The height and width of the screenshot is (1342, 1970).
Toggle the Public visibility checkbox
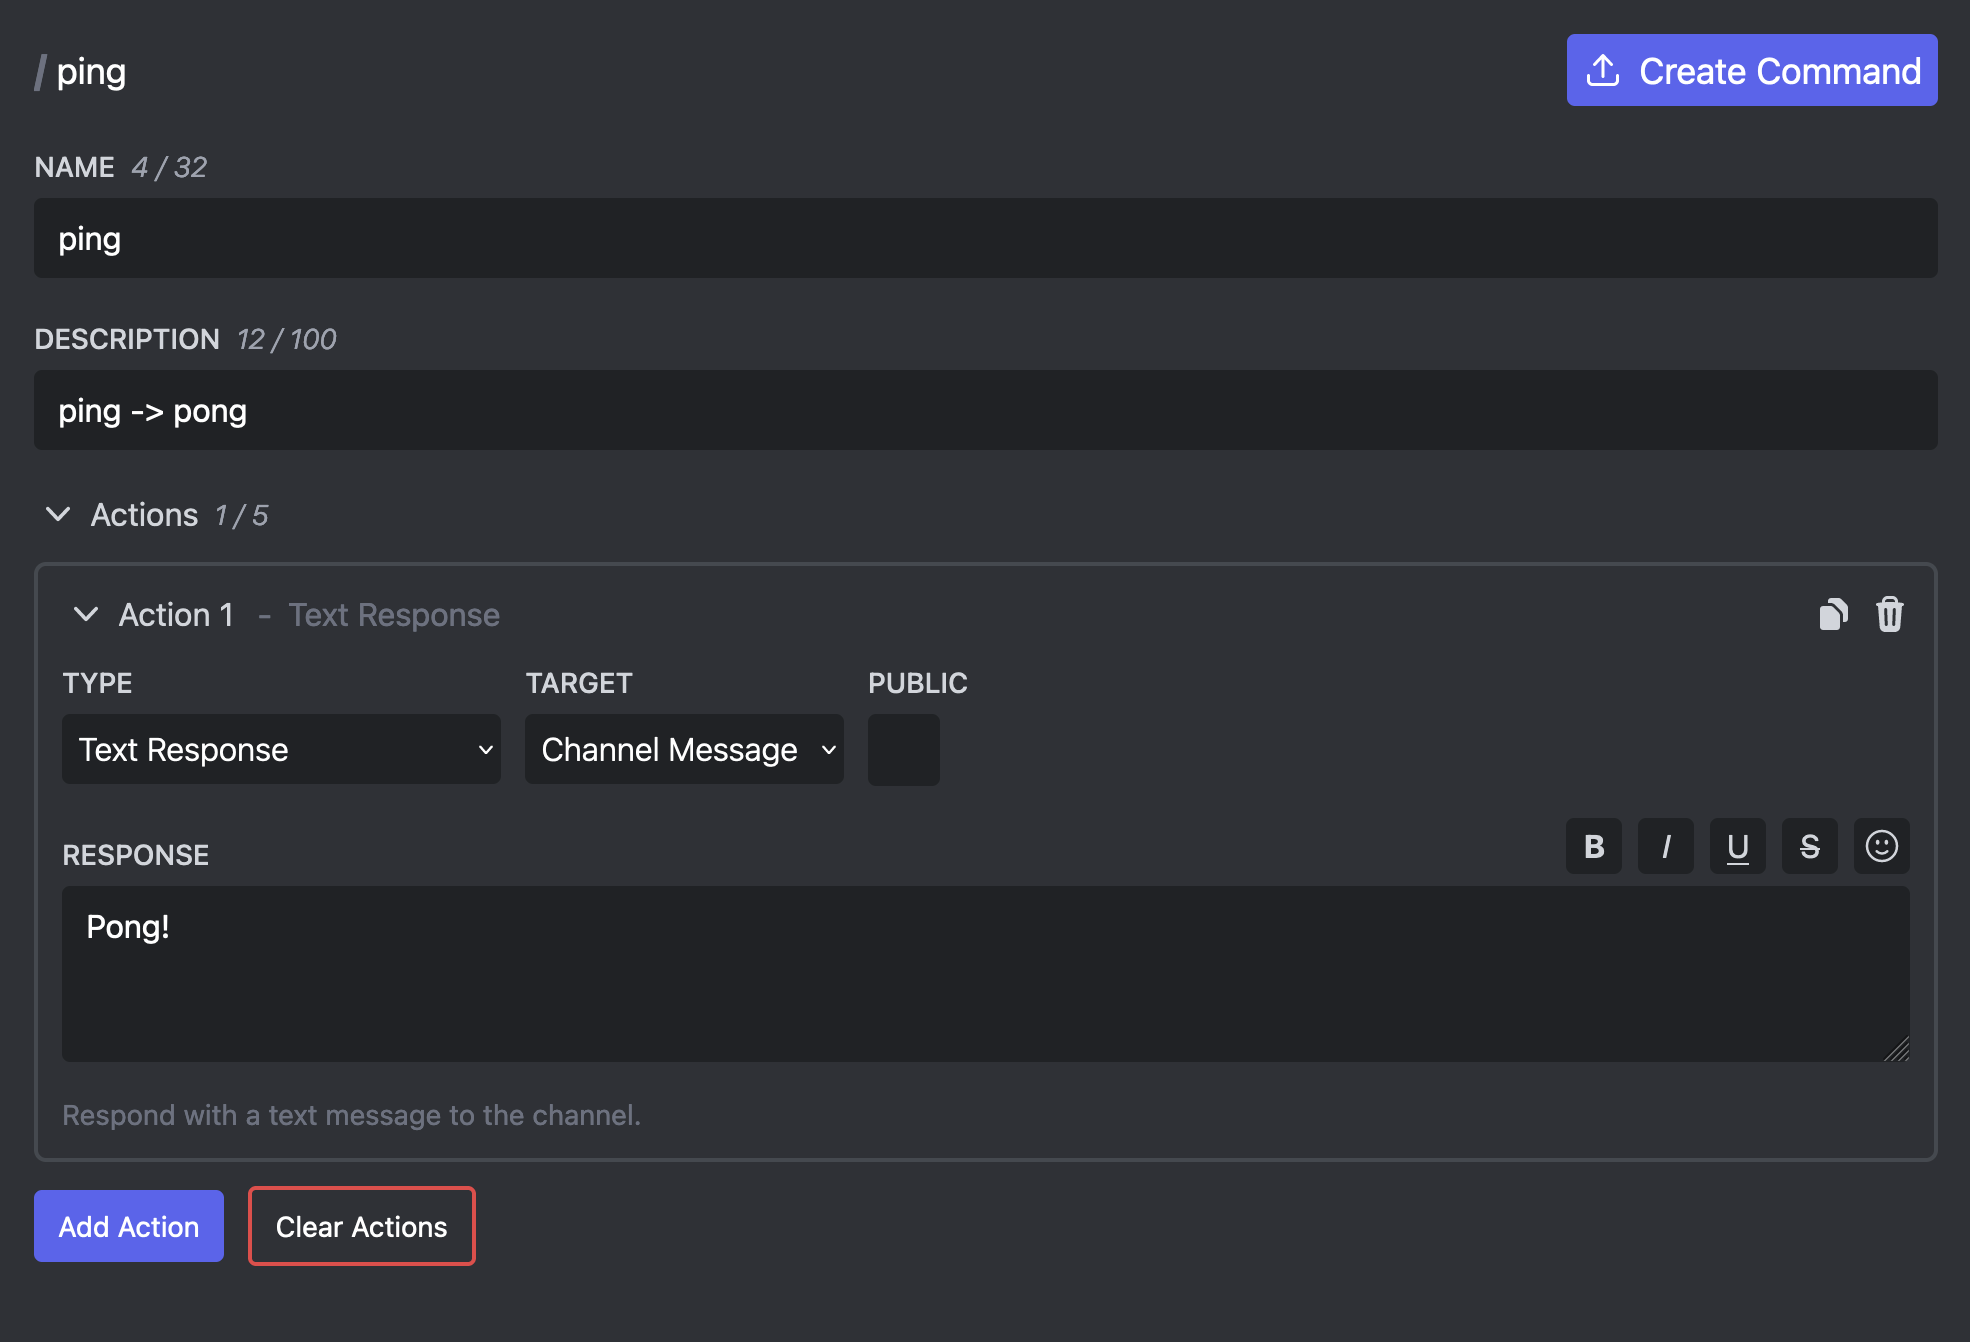click(x=904, y=749)
